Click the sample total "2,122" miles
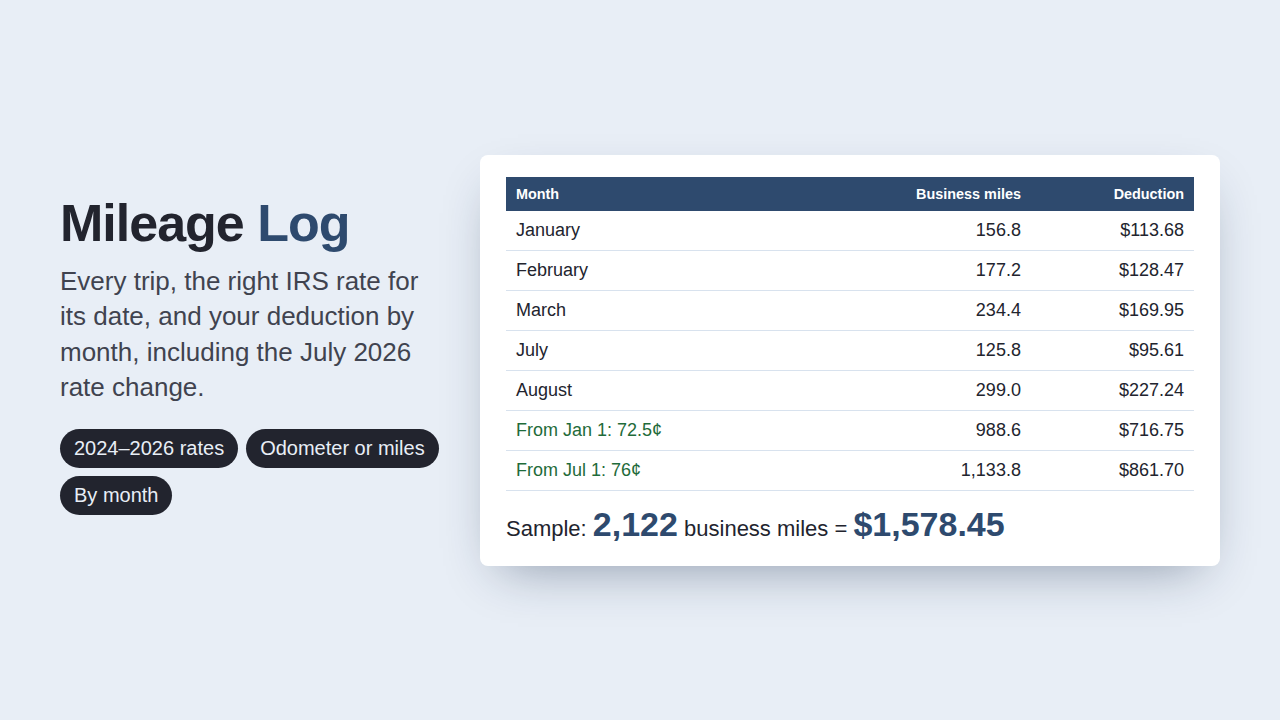1280x720 pixels. tap(635, 525)
